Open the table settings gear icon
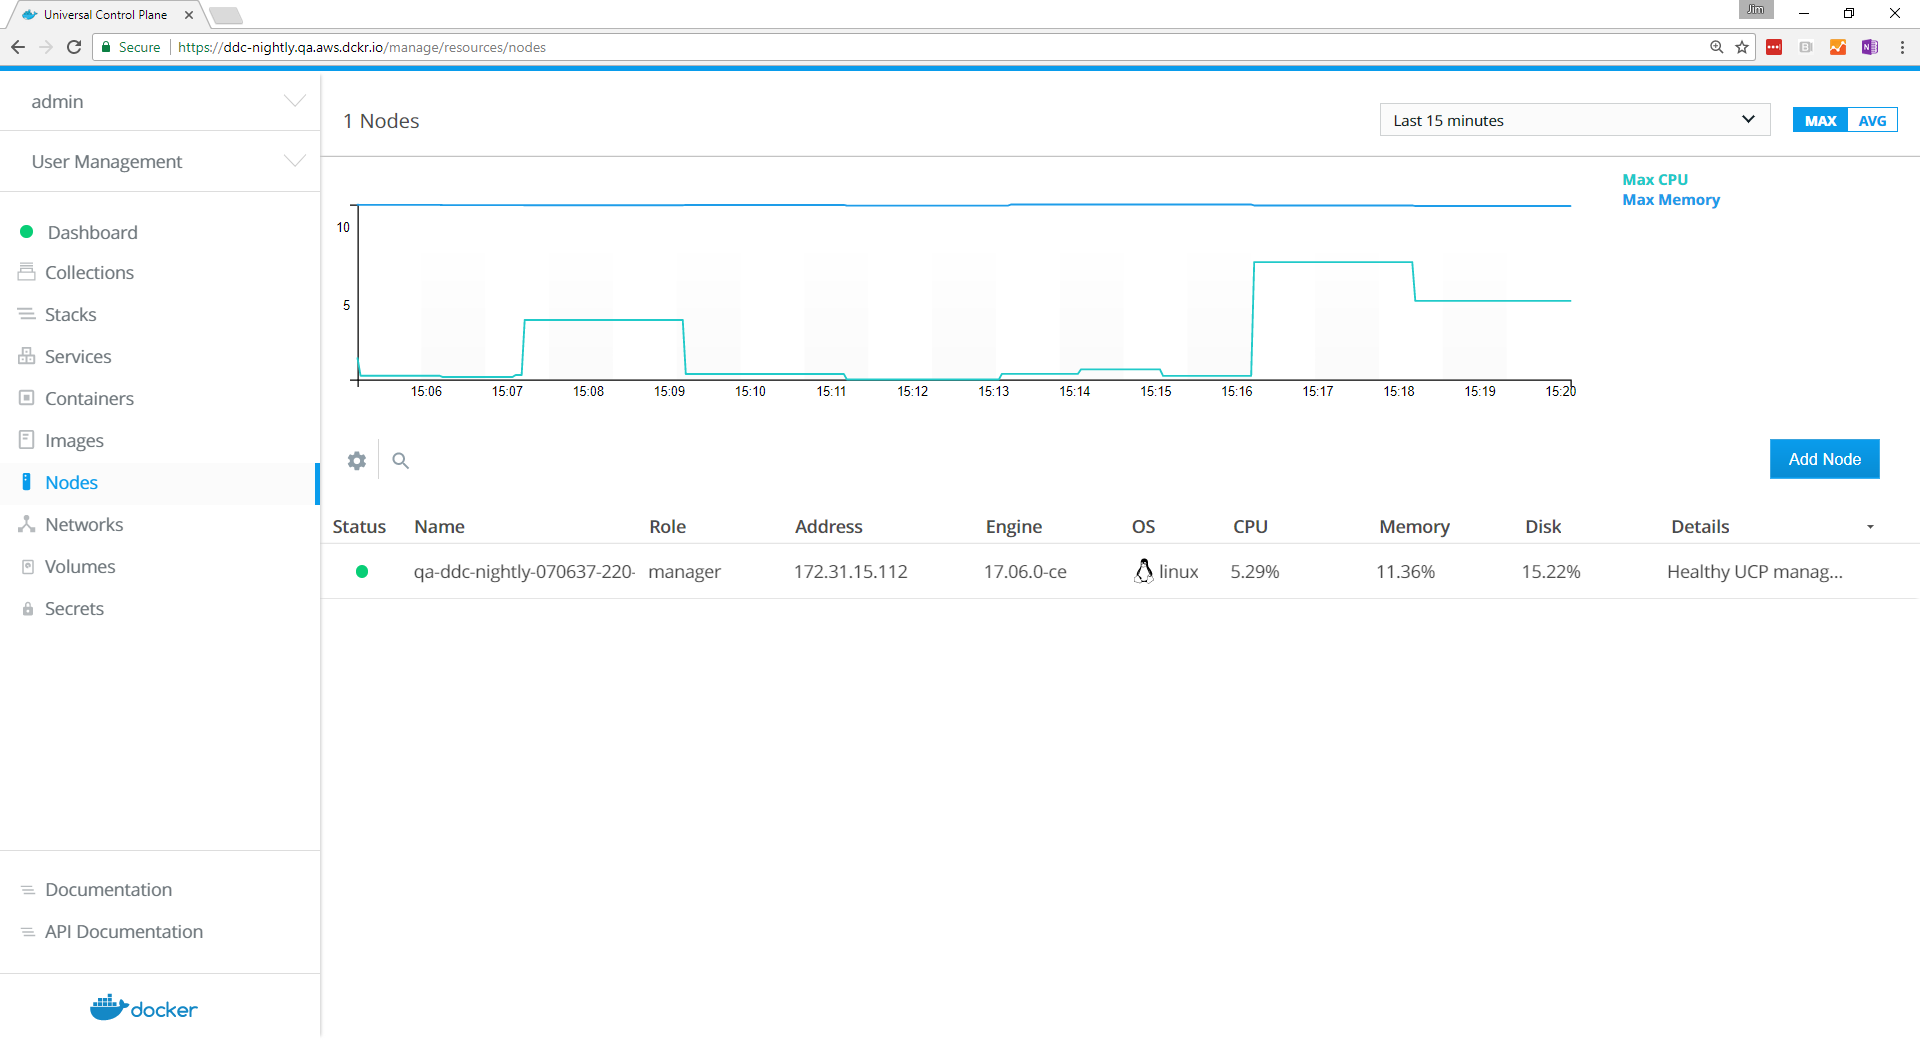The height and width of the screenshot is (1040, 1920). 357,461
